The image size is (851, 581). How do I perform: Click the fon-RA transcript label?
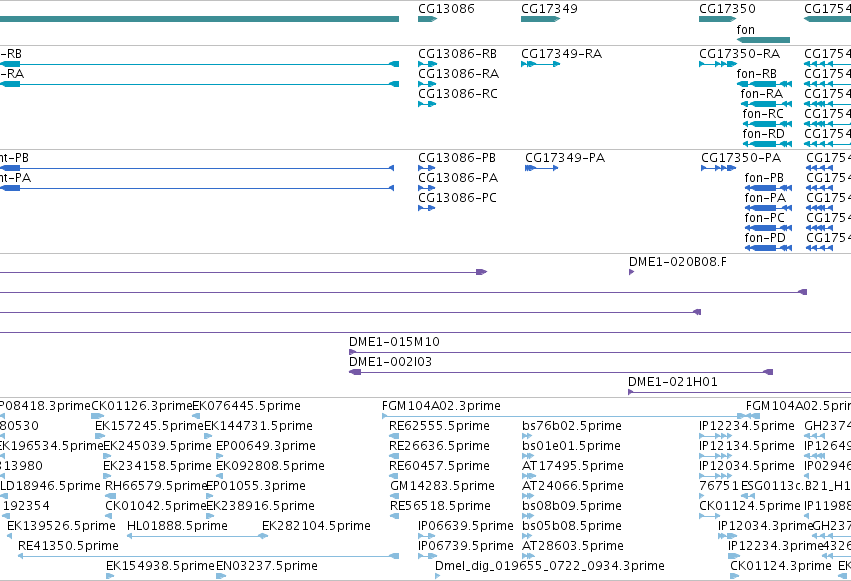pos(761,94)
